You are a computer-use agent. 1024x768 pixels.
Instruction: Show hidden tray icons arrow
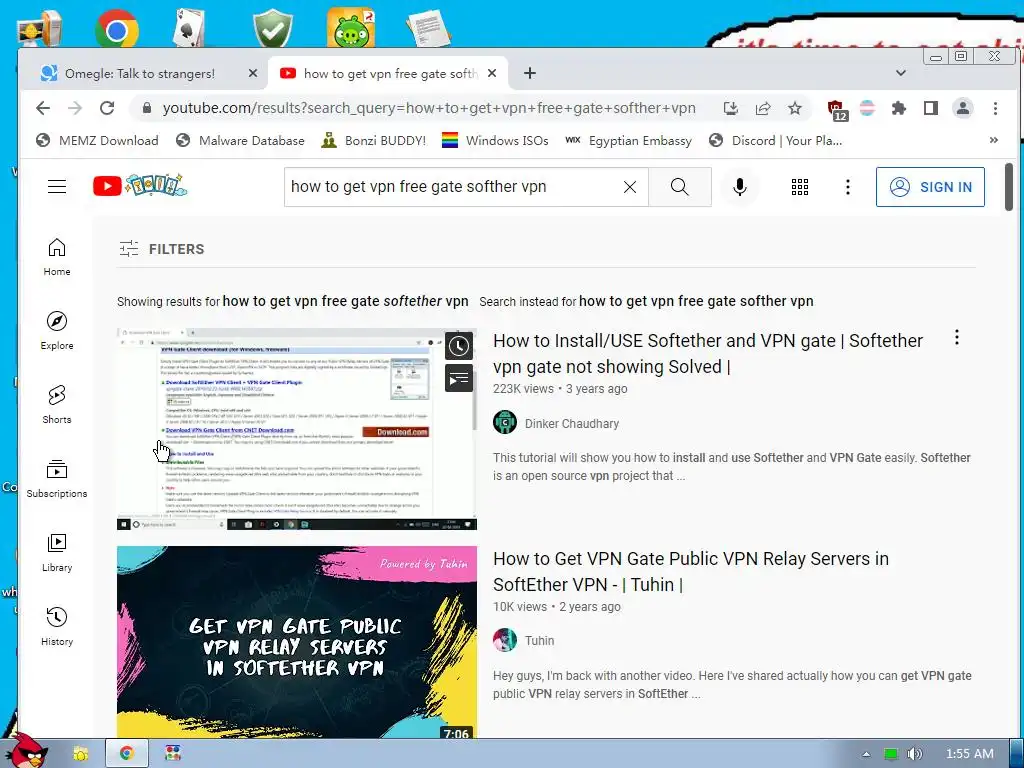[x=866, y=754]
